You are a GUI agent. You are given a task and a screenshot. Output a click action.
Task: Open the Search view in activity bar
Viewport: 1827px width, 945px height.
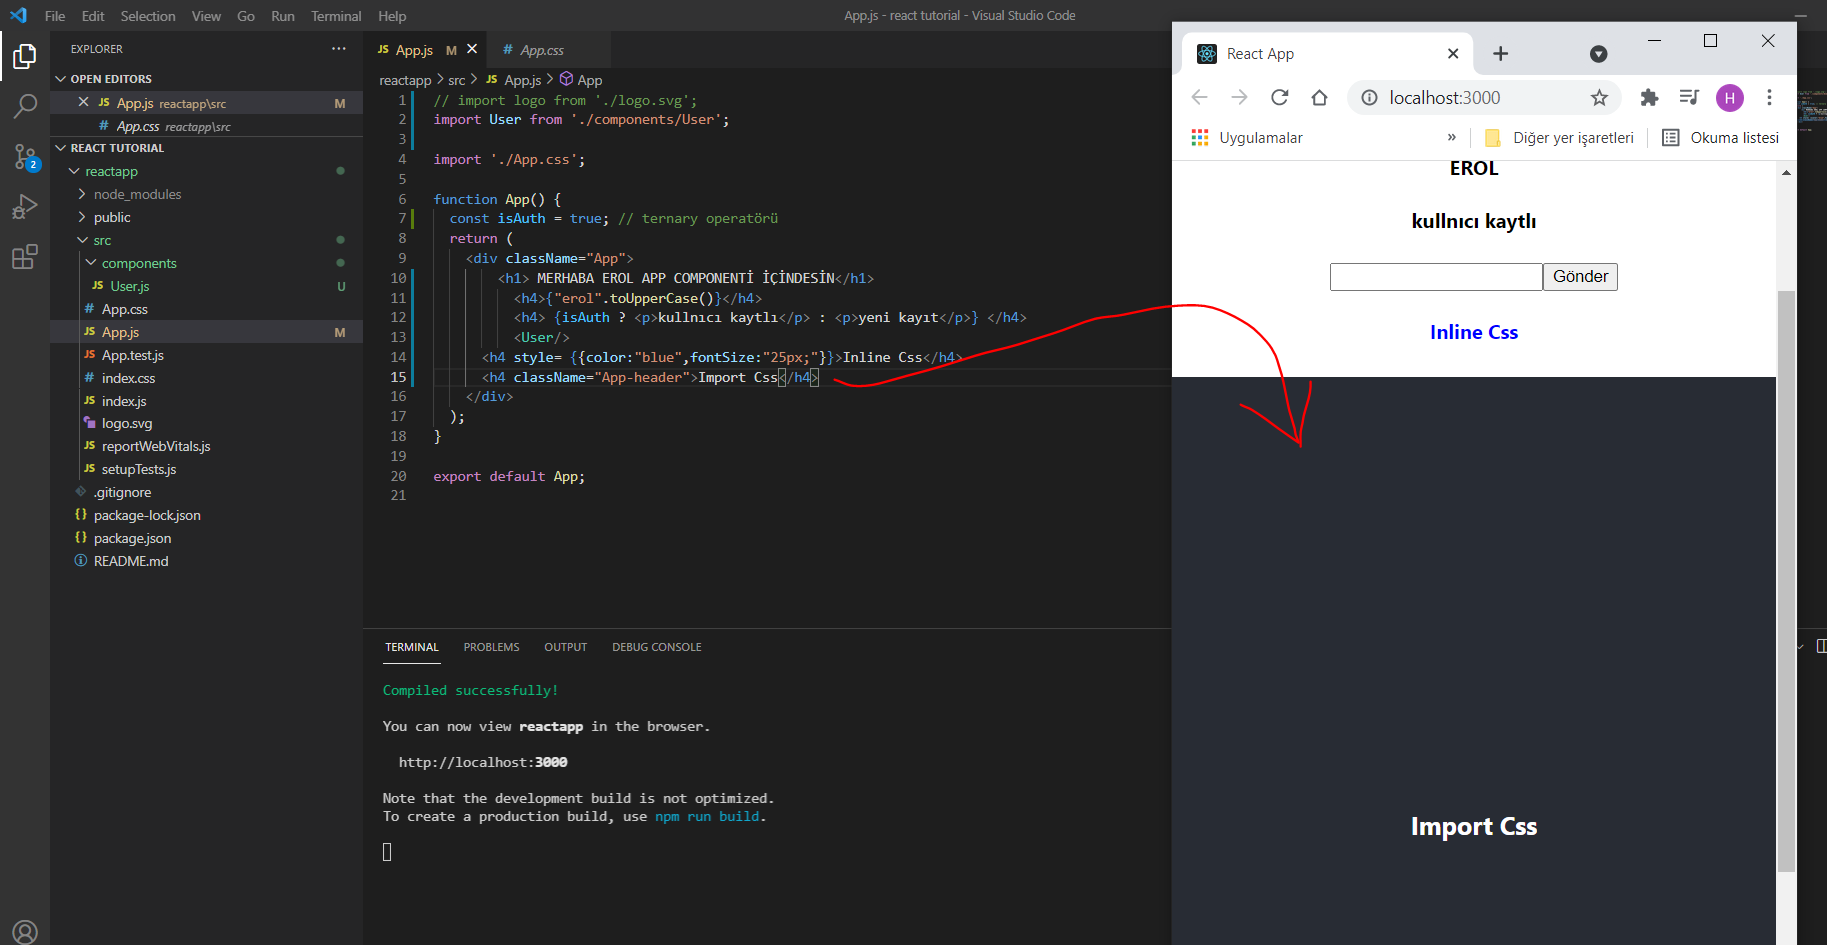(x=25, y=106)
